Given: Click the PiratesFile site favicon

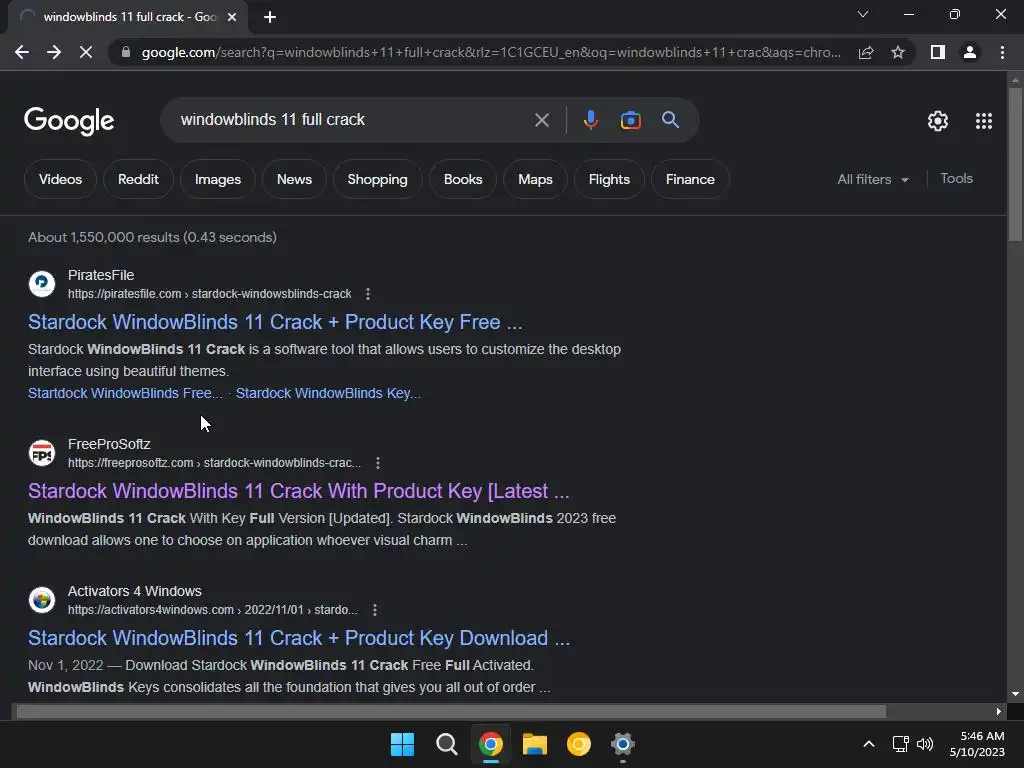Looking at the screenshot, I should 42,283.
